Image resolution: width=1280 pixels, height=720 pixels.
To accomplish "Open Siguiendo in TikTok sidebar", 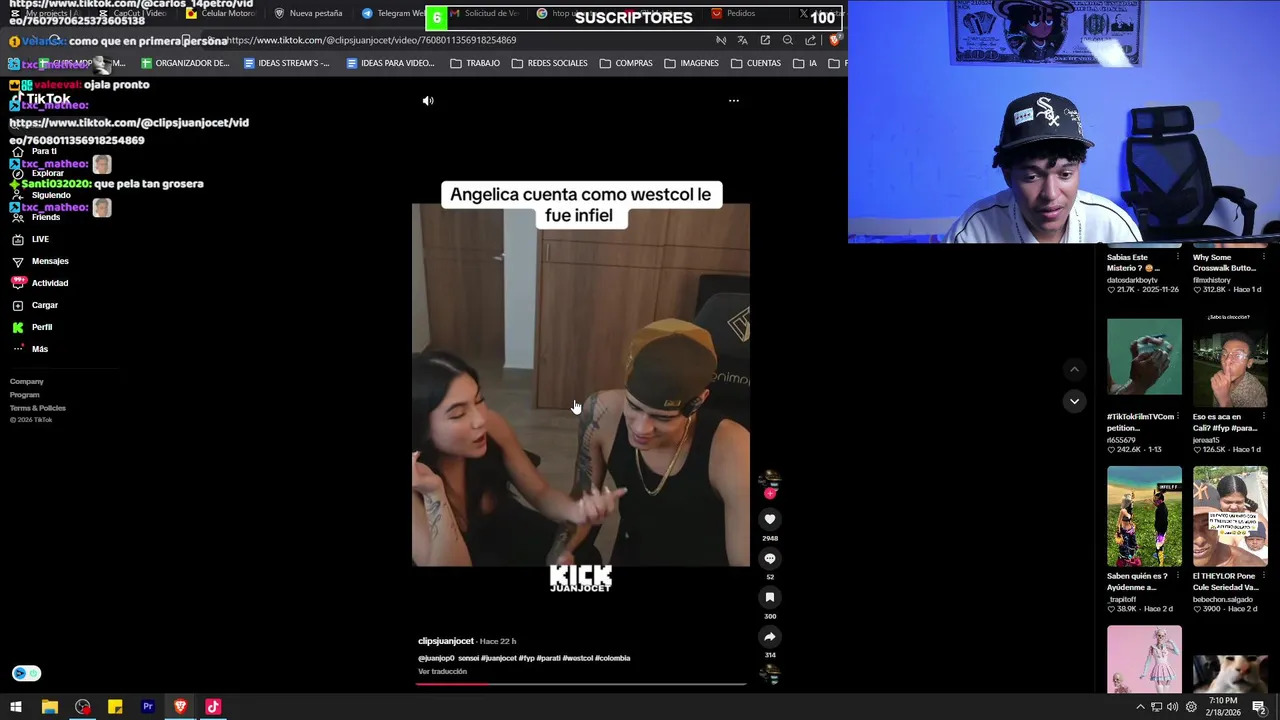I will click(41, 195).
